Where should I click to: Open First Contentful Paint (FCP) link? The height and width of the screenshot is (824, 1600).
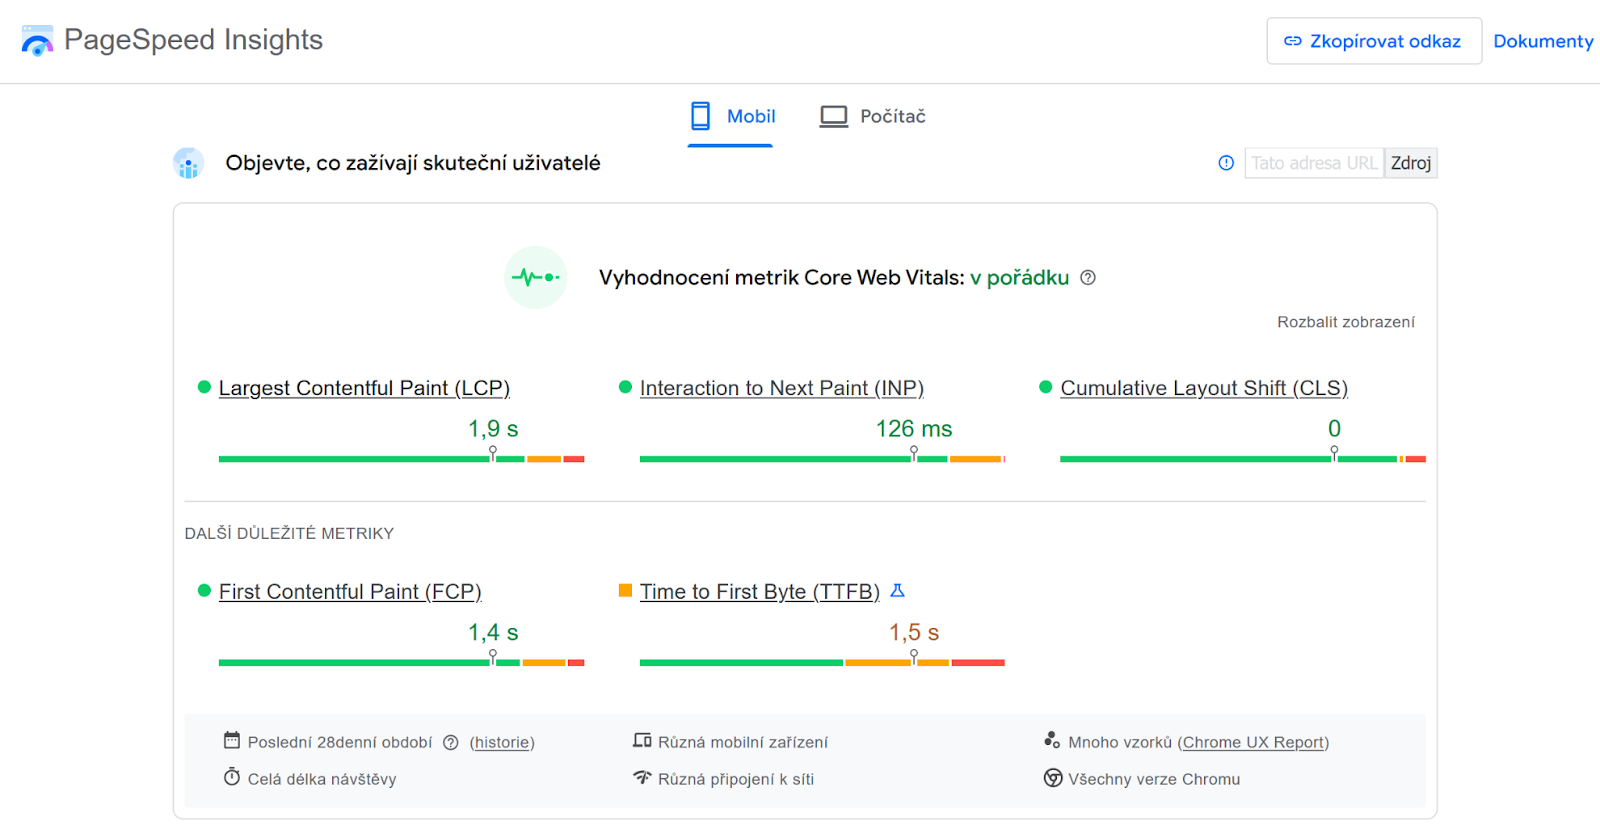(350, 592)
